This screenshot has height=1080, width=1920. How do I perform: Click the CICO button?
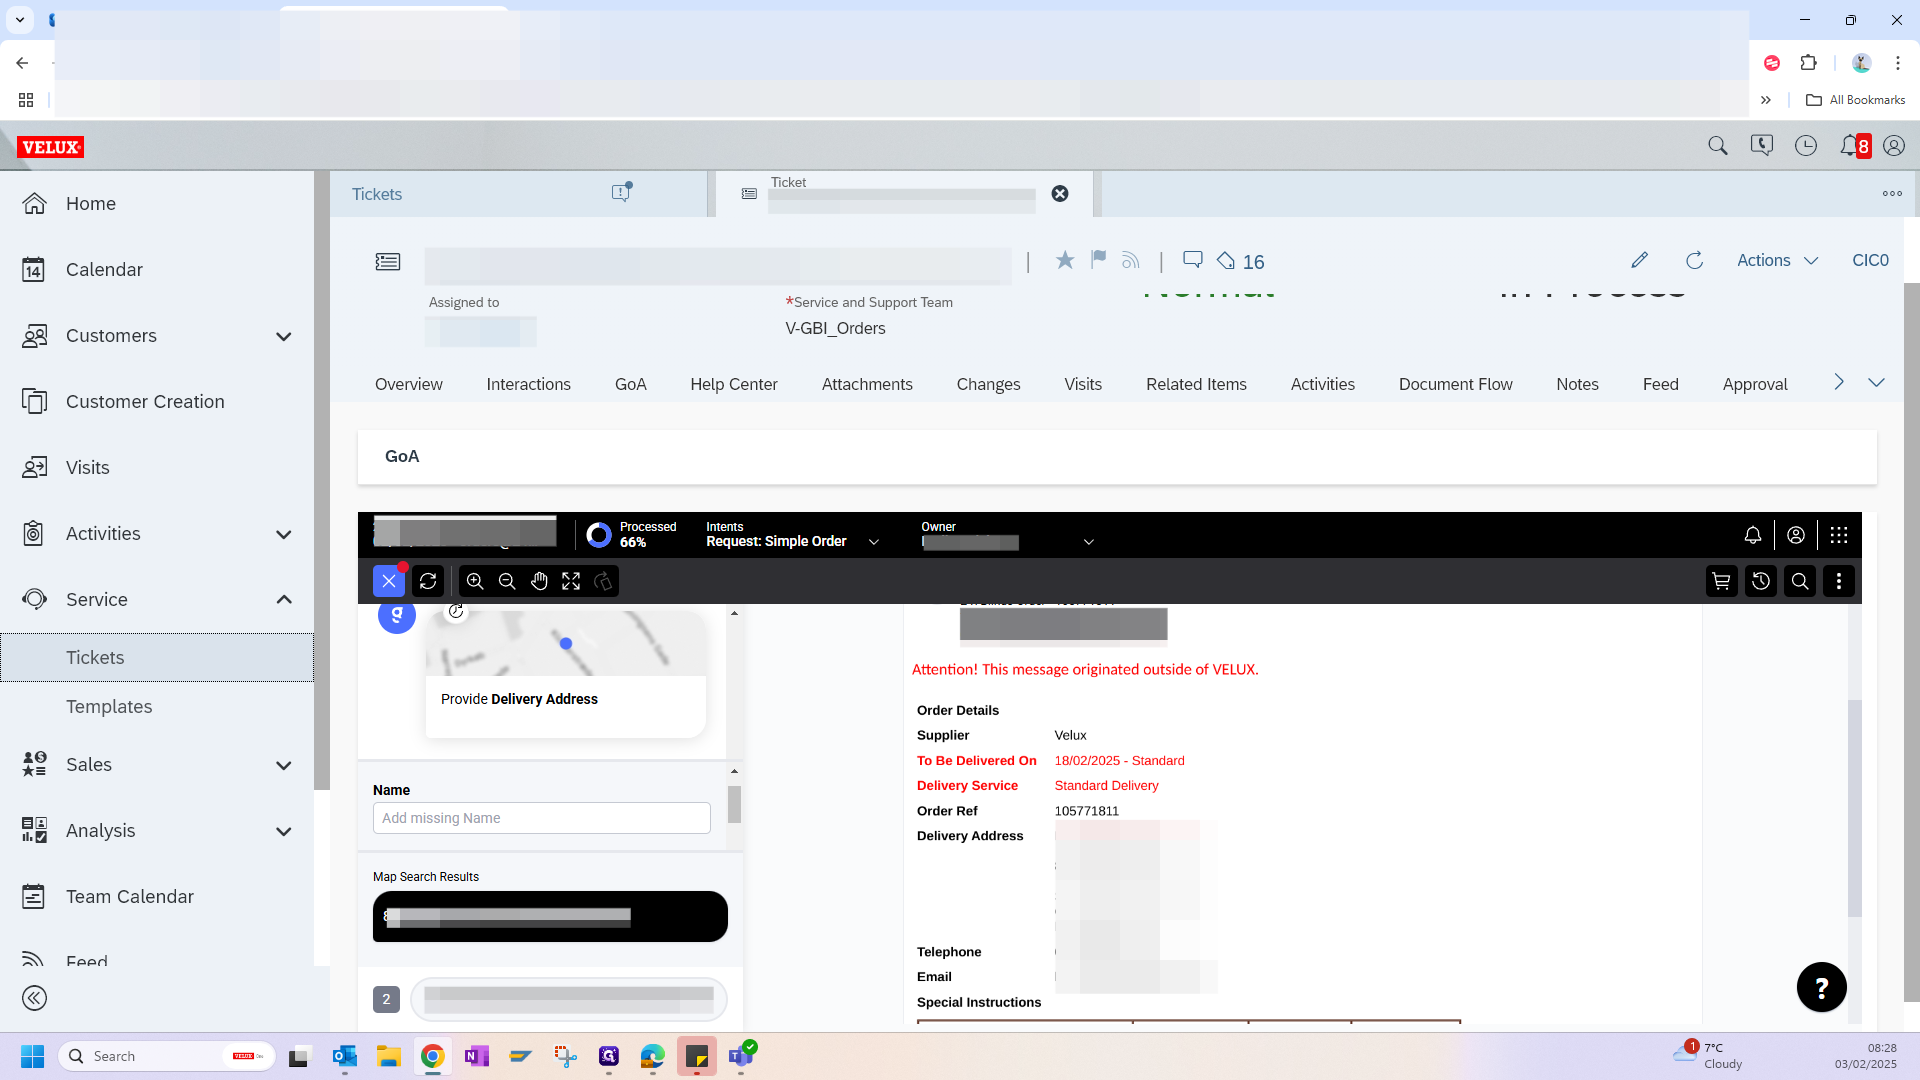click(x=1870, y=260)
